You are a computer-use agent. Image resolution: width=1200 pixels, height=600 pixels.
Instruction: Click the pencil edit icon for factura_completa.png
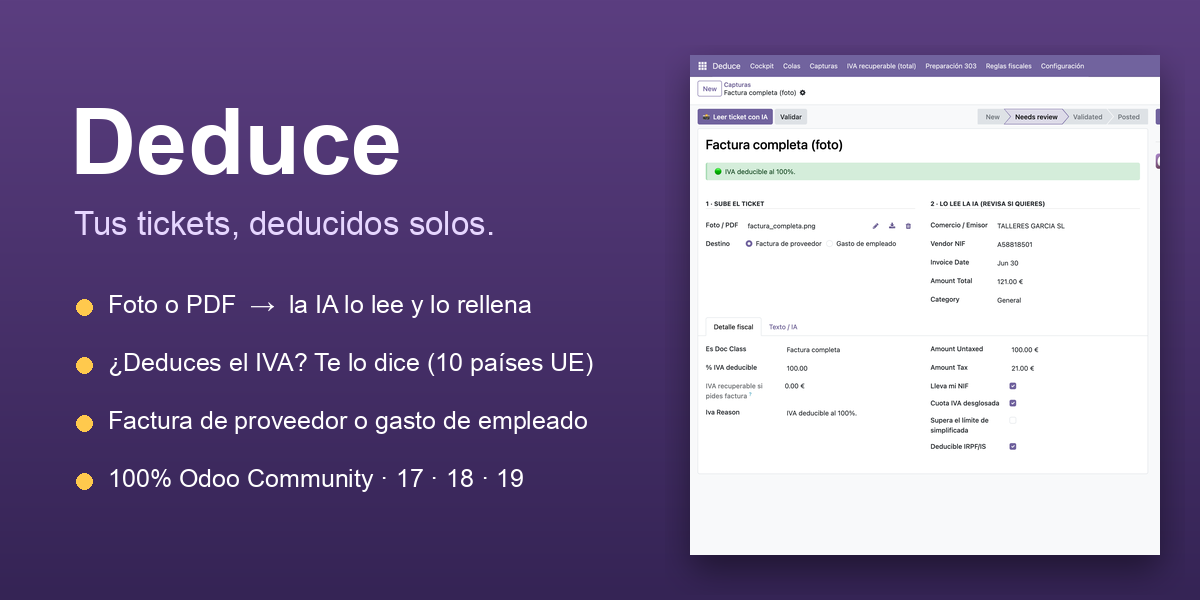(x=876, y=226)
